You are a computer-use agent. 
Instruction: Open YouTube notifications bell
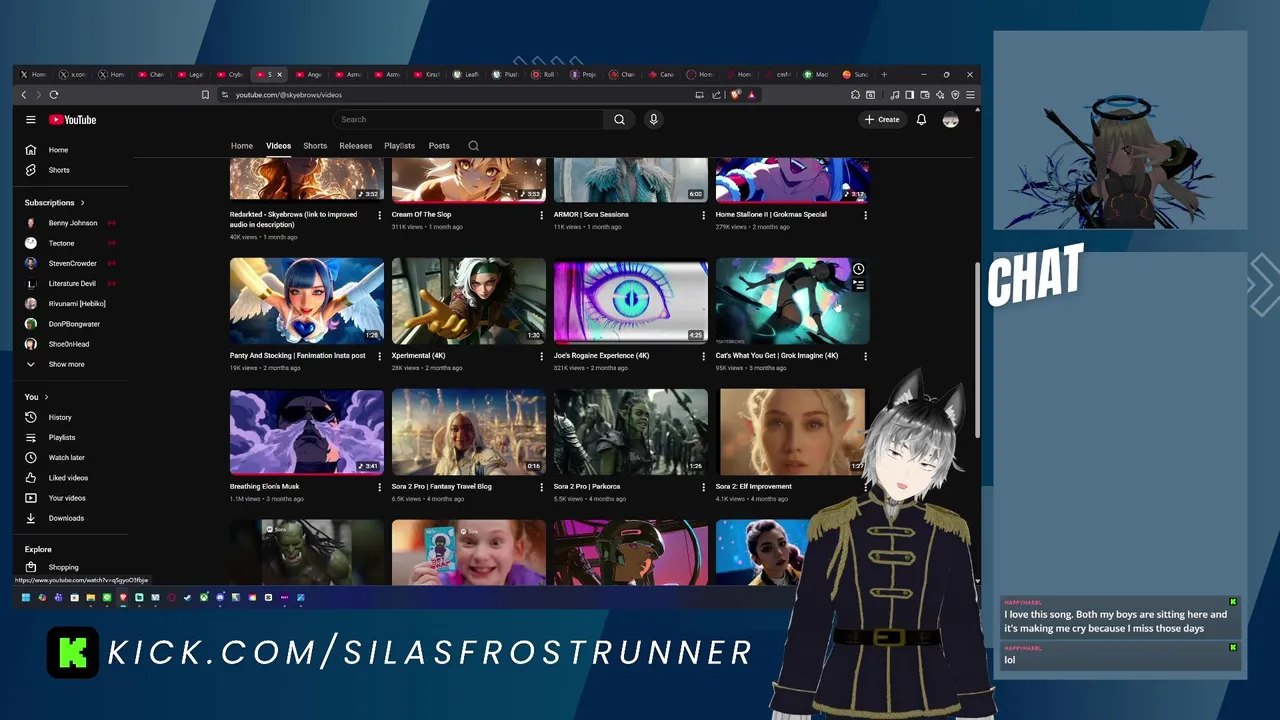(x=921, y=119)
